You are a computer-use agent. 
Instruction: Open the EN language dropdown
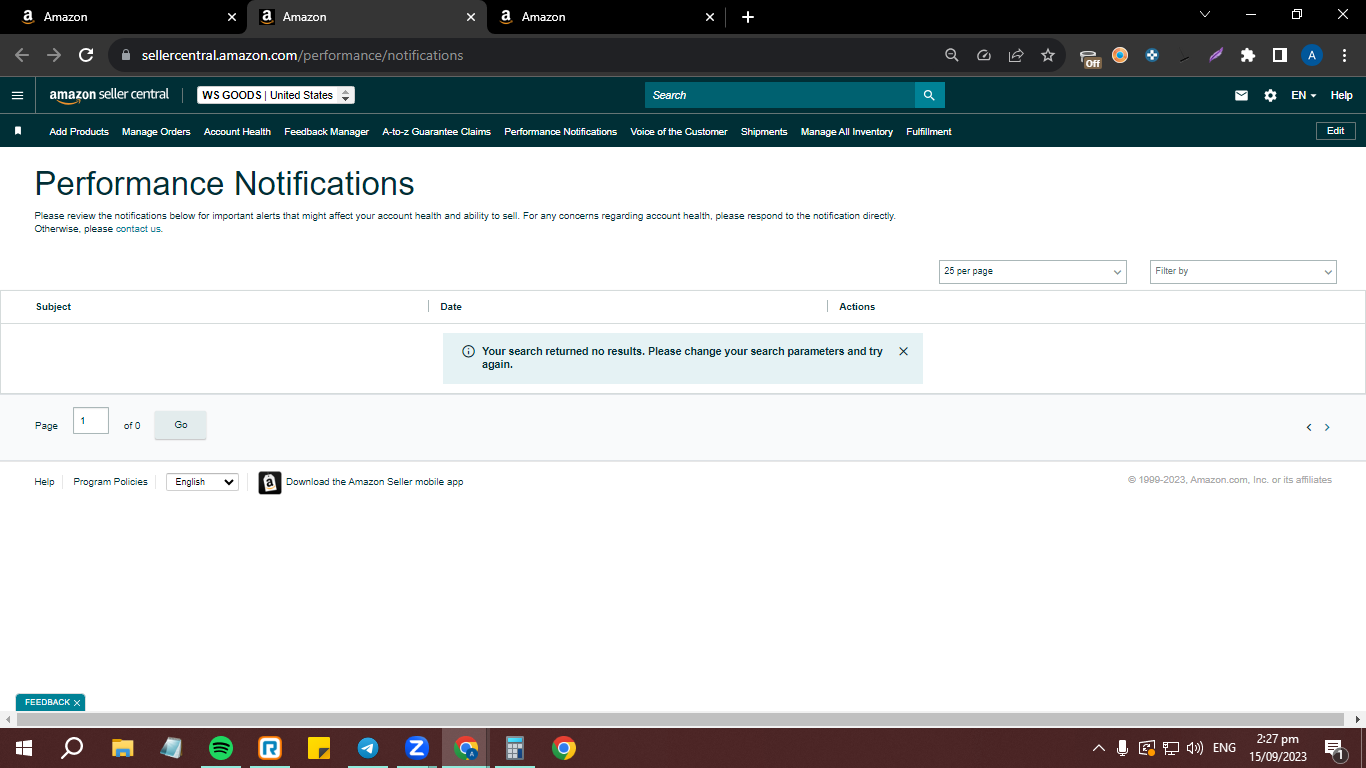click(1304, 95)
